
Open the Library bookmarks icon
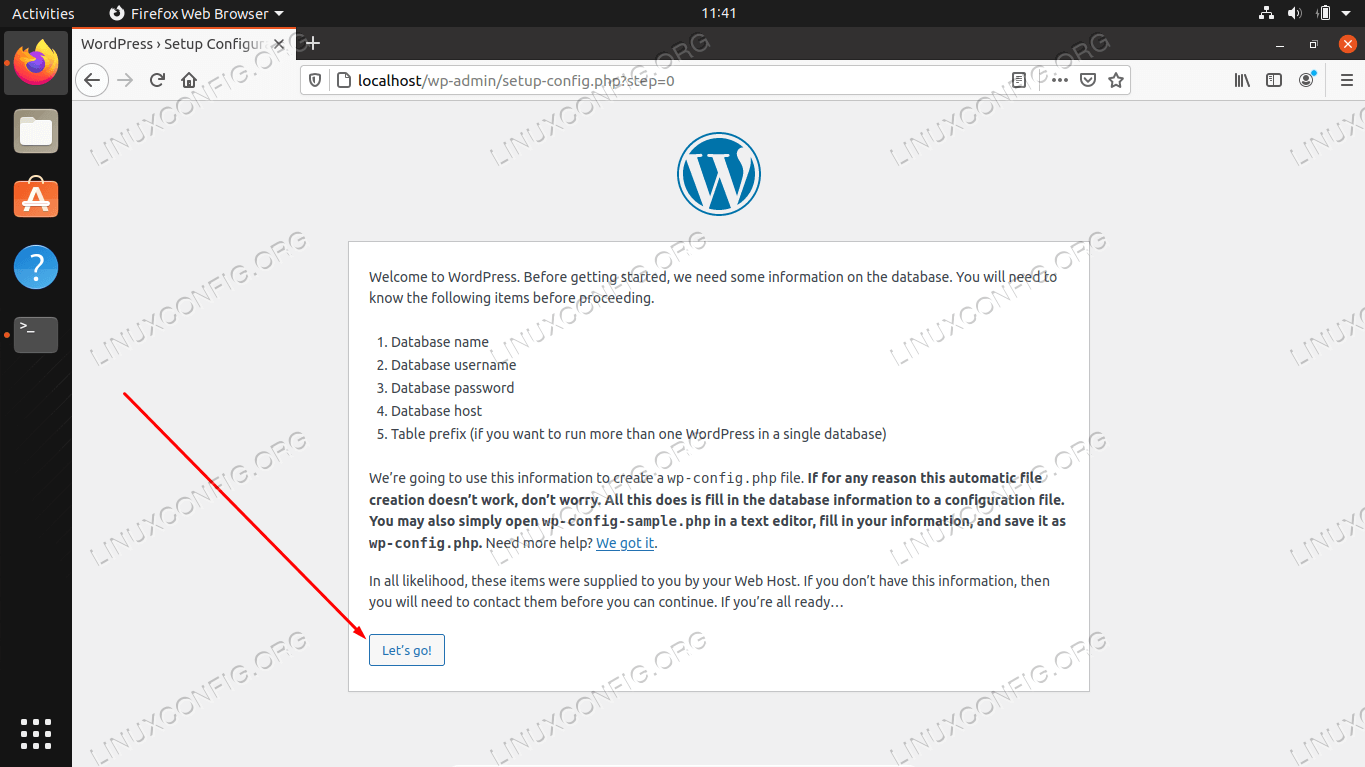[x=1242, y=80]
